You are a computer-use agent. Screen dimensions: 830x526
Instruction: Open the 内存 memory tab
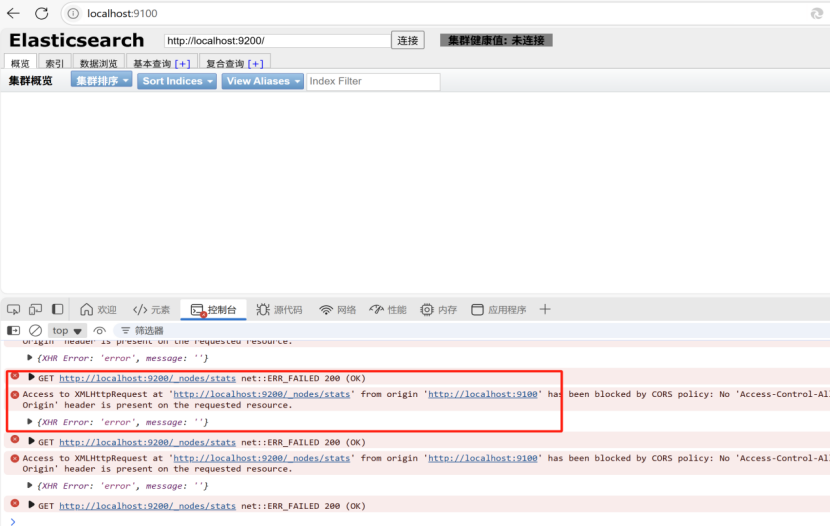tap(439, 310)
